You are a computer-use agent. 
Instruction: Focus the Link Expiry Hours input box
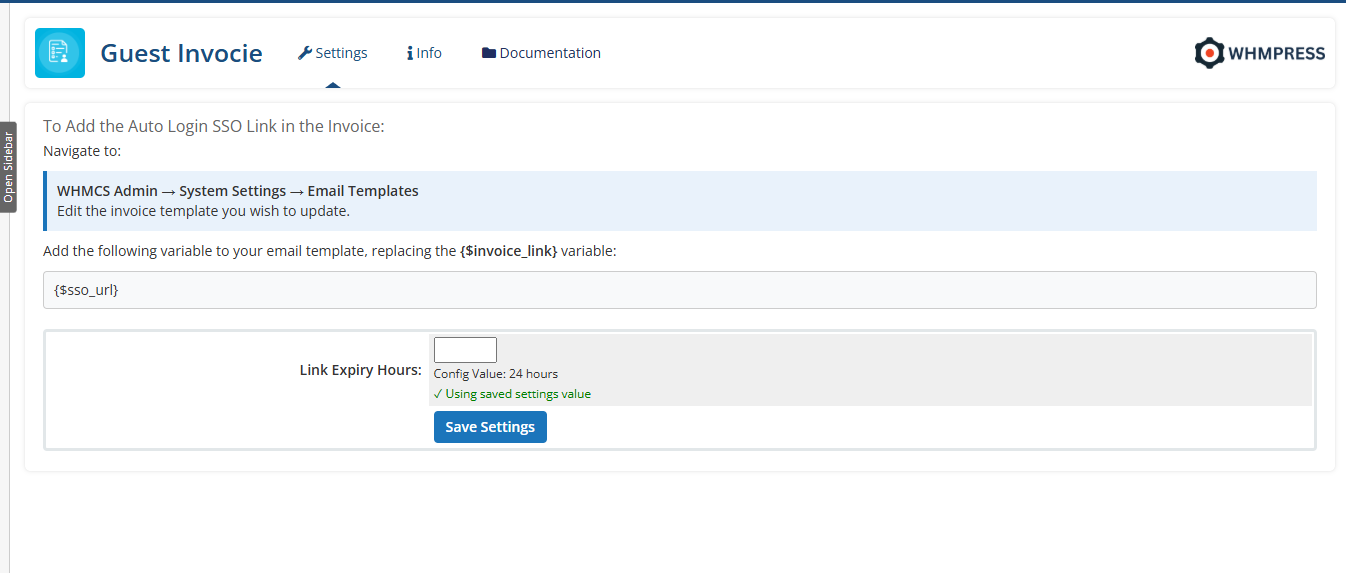click(465, 350)
